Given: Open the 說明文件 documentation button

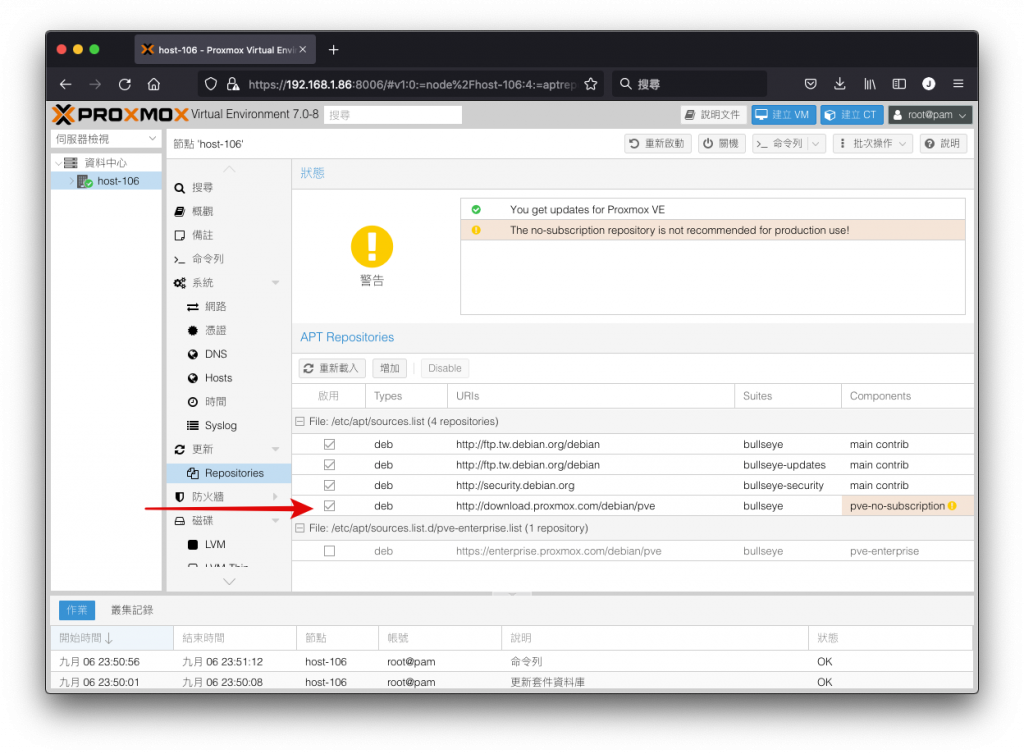Looking at the screenshot, I should pos(712,114).
